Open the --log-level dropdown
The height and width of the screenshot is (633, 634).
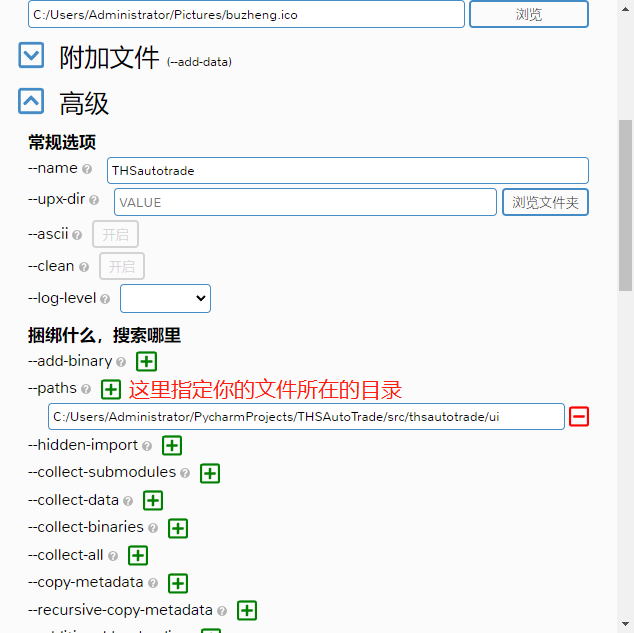[165, 298]
